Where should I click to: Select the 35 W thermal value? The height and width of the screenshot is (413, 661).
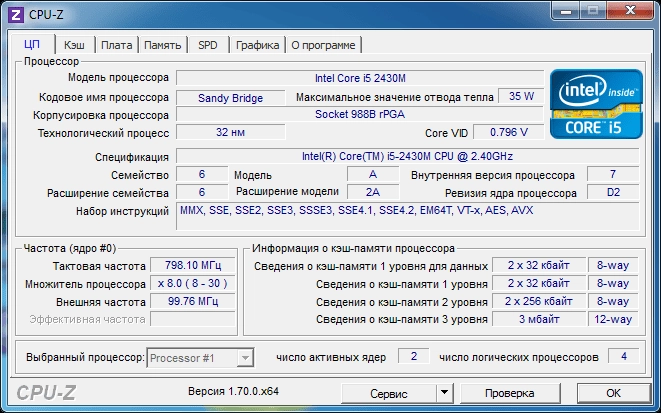pos(521,96)
